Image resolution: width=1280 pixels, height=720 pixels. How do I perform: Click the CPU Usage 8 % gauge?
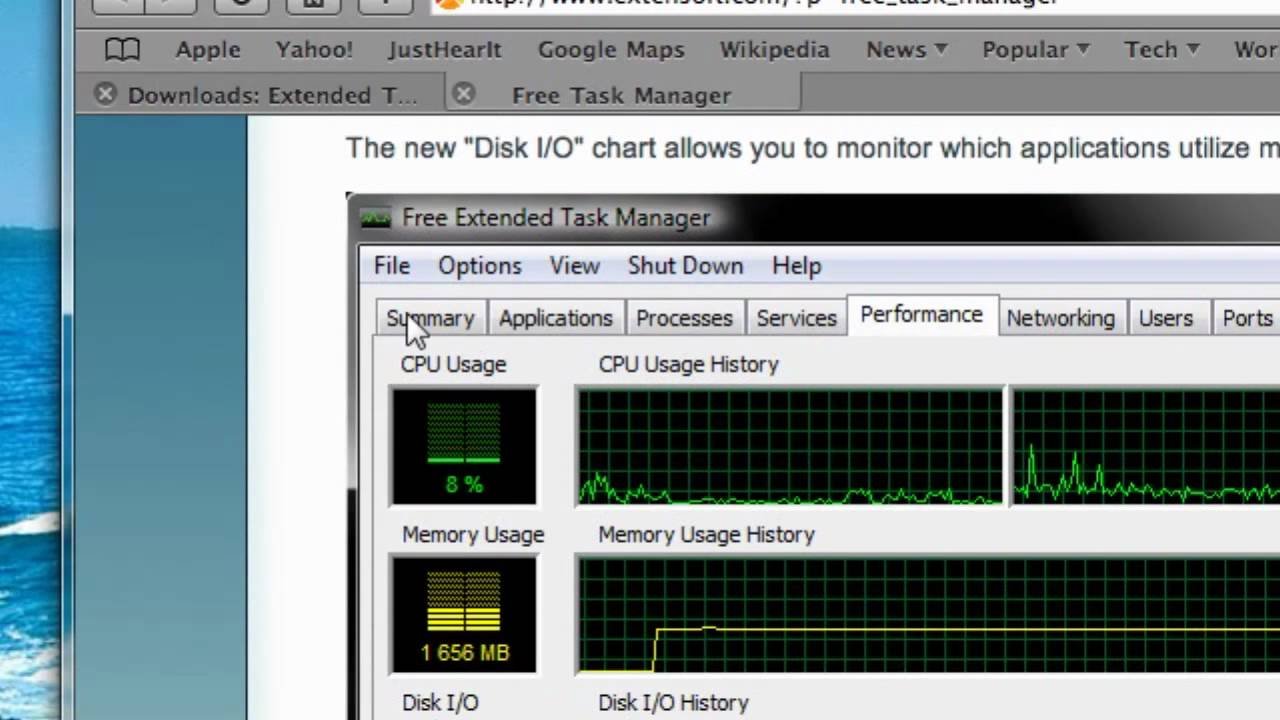point(464,446)
